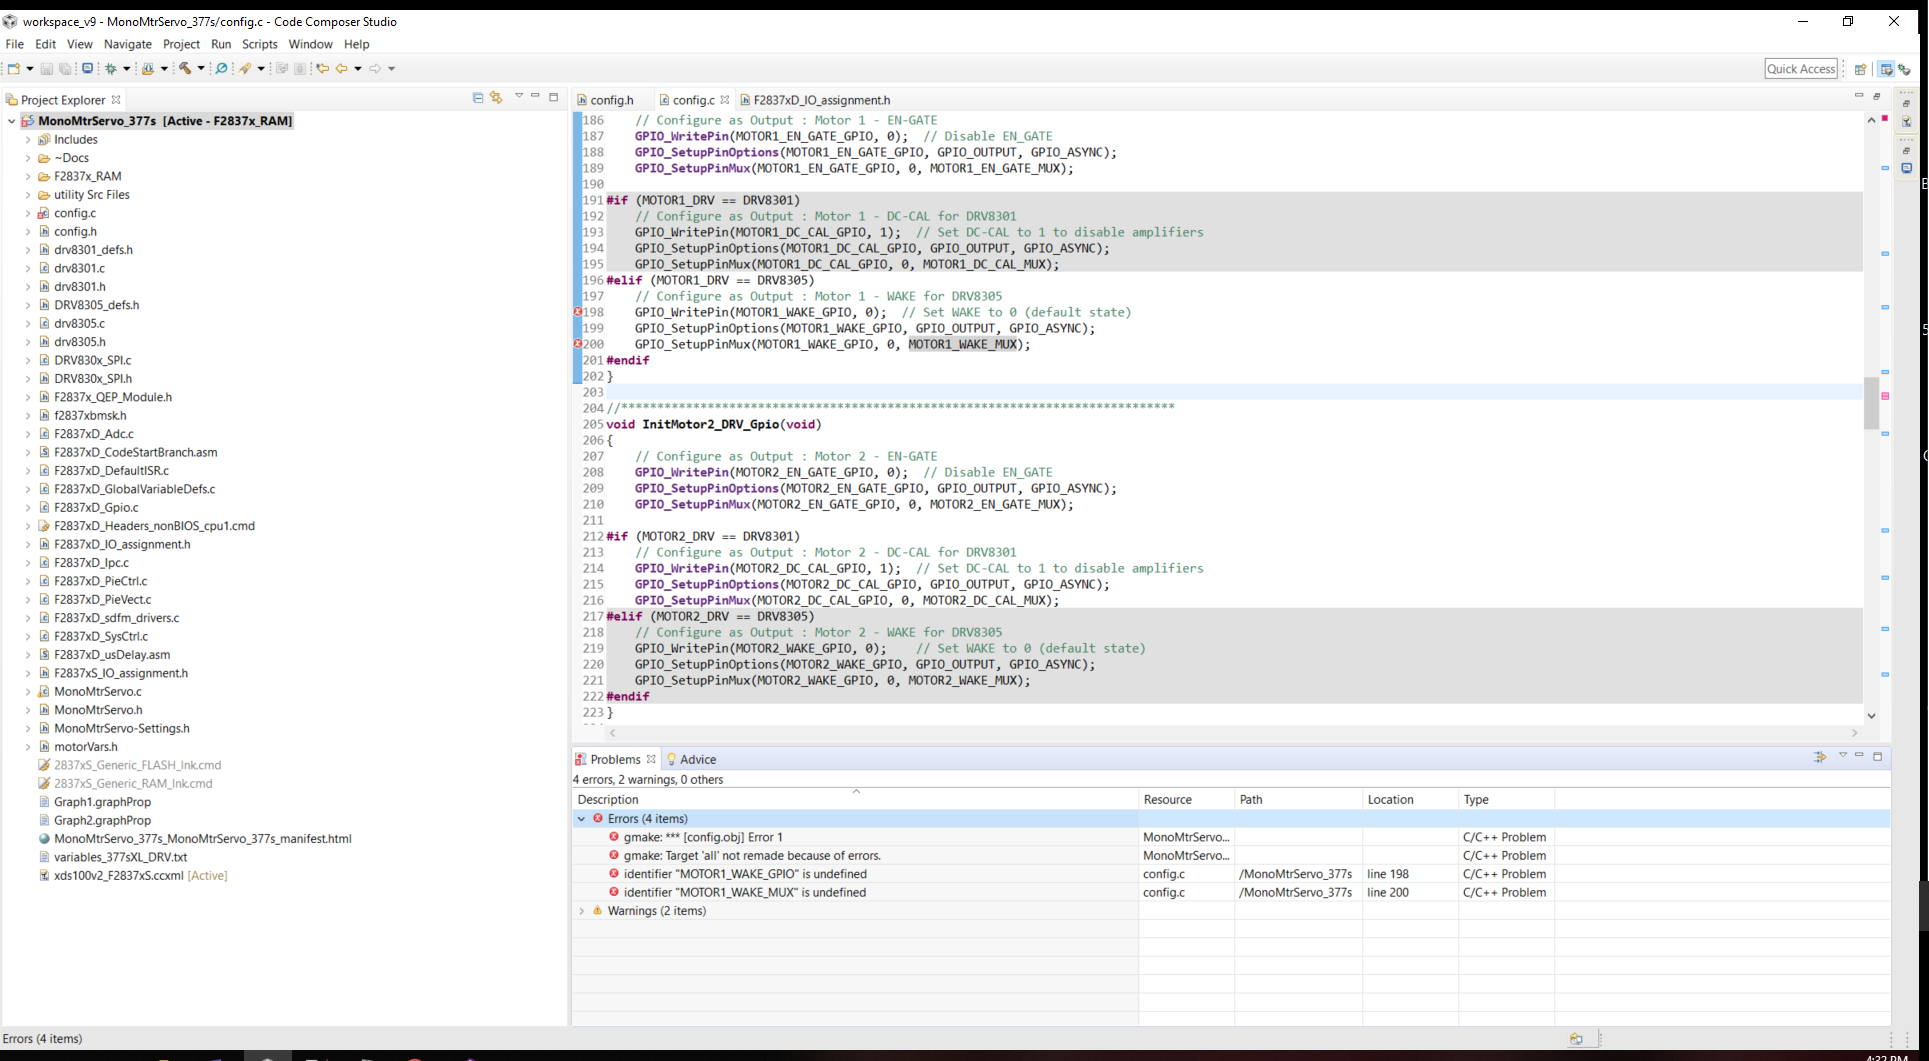Click the Search magnifier toolbar icon
Screen dimensions: 1929x1061
[x=222, y=69]
